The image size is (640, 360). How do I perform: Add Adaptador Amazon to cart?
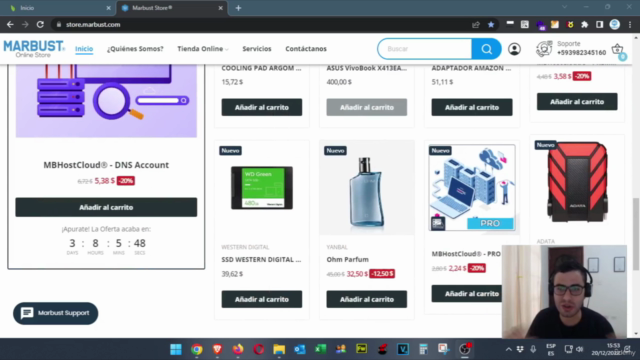tap(472, 107)
